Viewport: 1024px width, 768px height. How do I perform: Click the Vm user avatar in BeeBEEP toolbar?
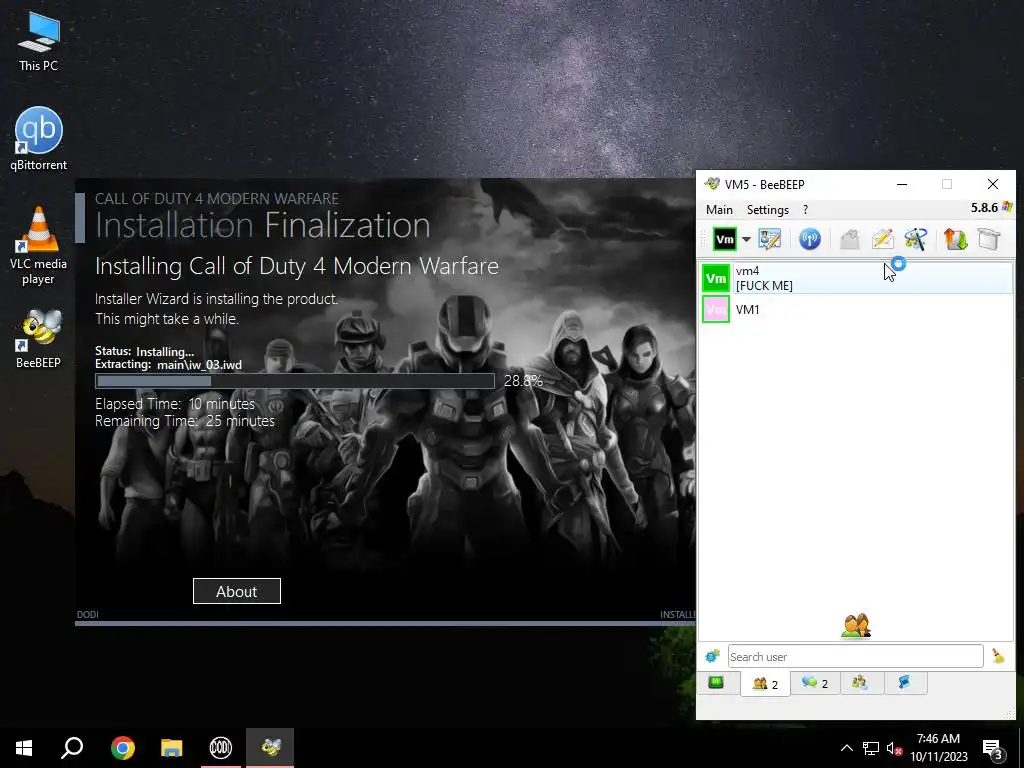724,239
